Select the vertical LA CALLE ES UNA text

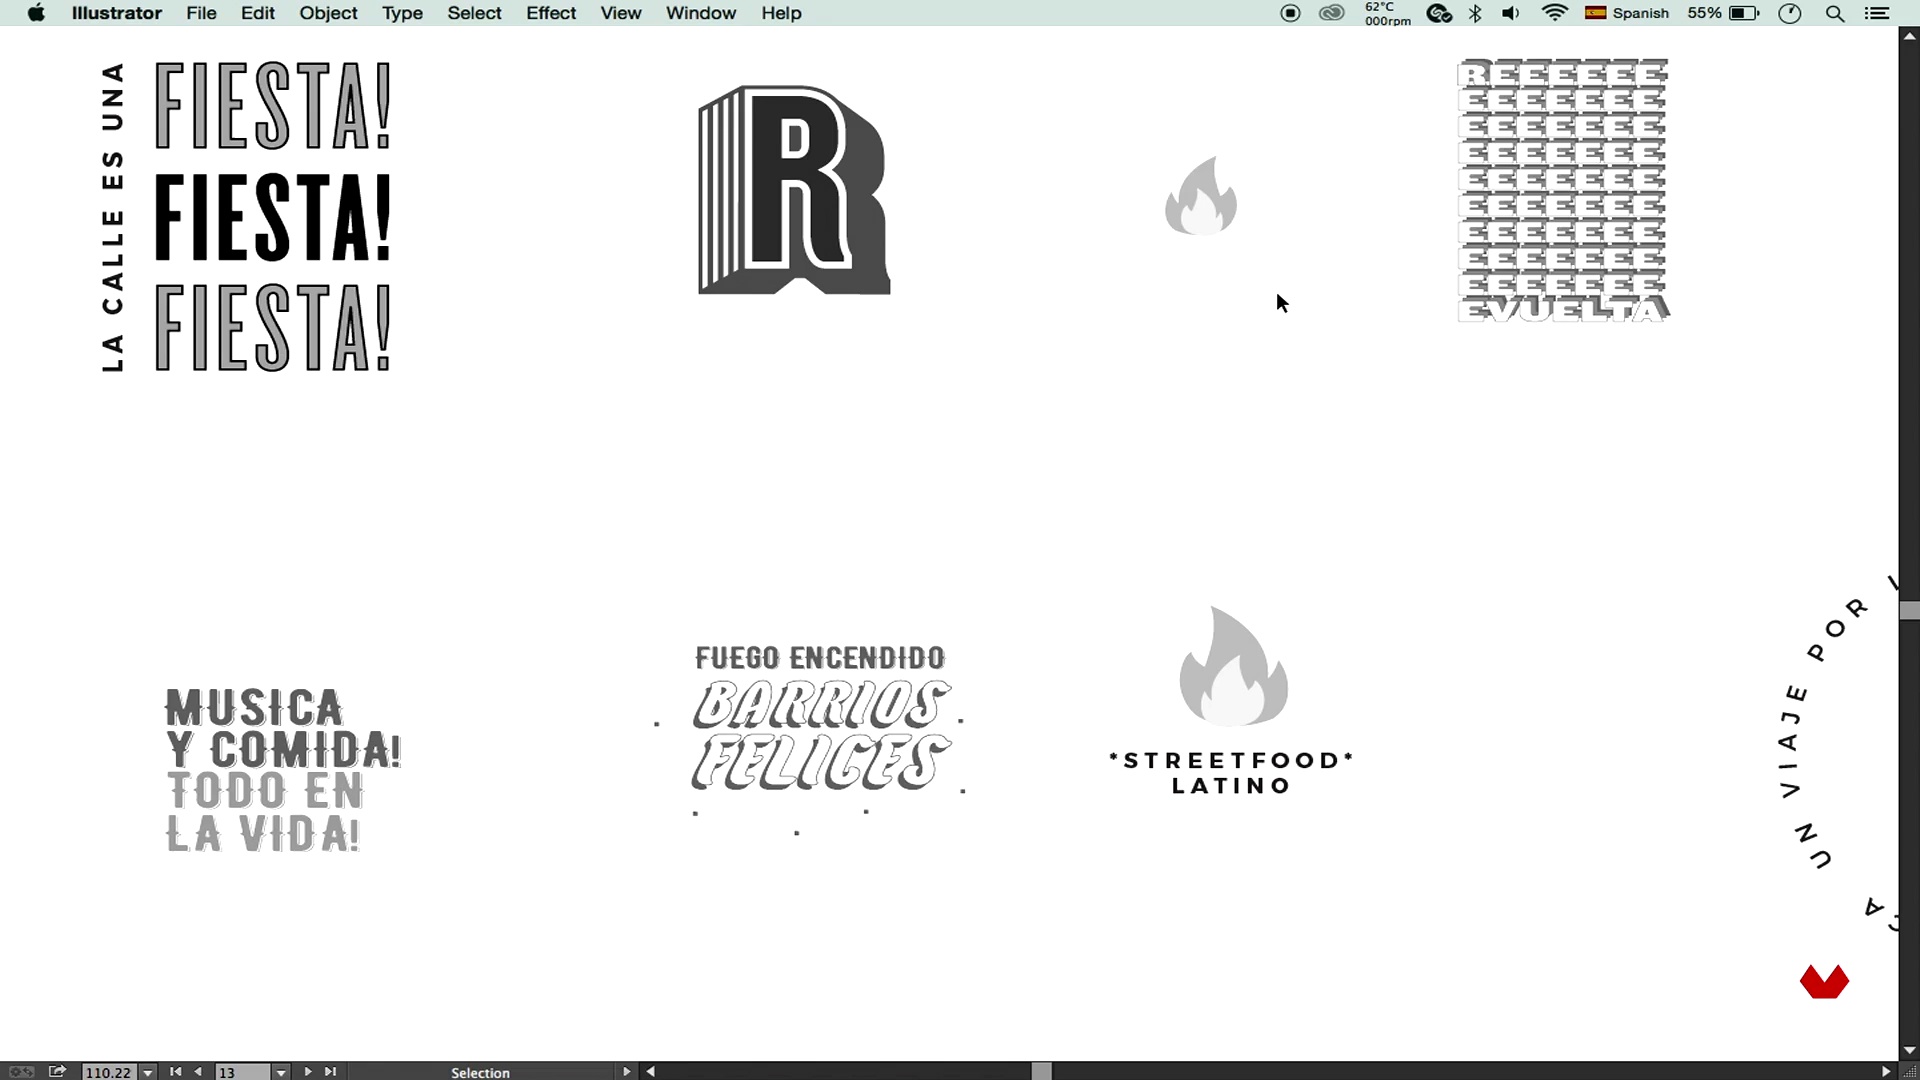(113, 217)
